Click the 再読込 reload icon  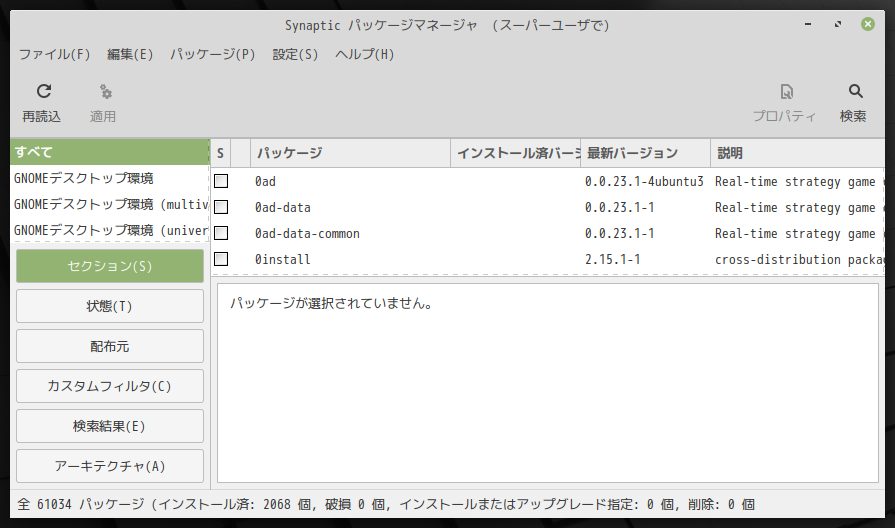point(44,91)
